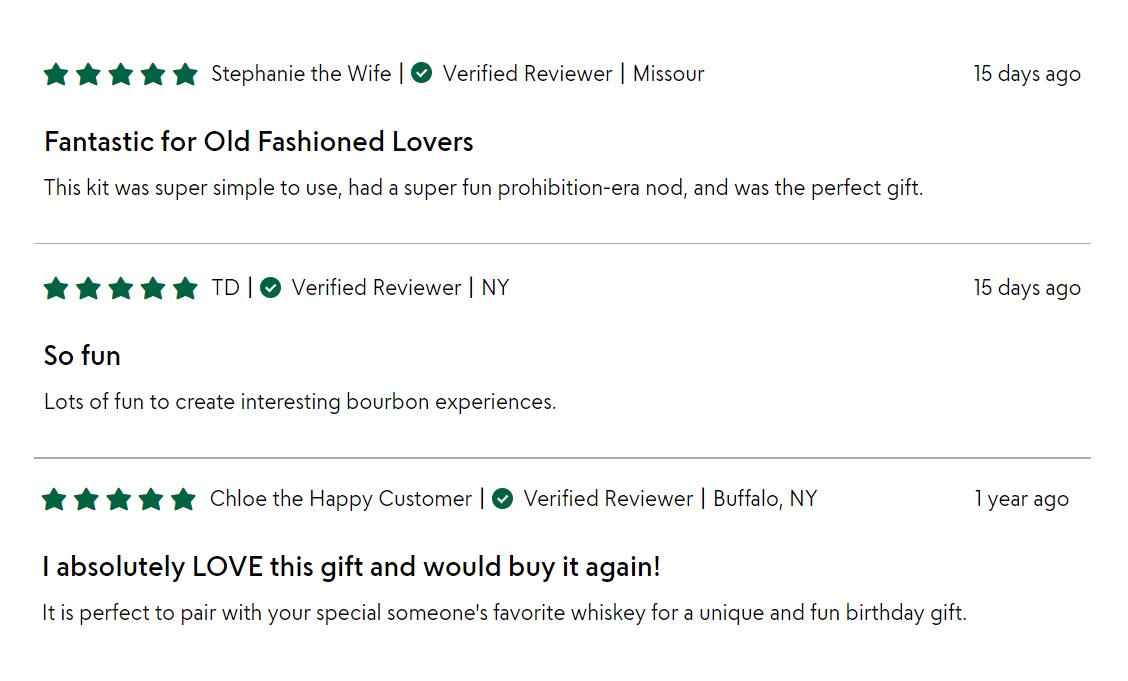Click the '1 year ago' timestamp
This screenshot has width=1128, height=681.
tap(1022, 499)
